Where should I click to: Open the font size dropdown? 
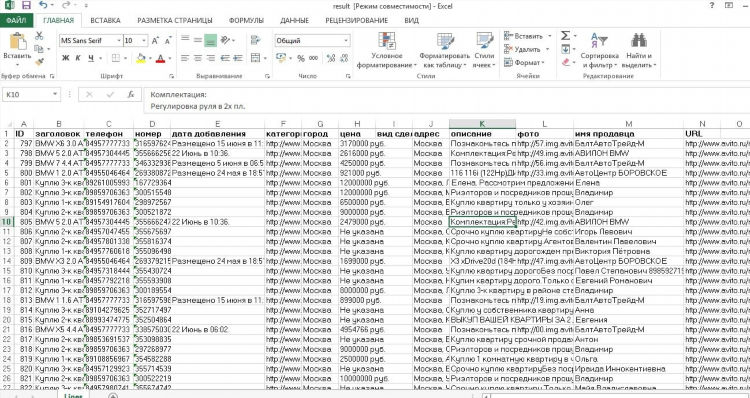tap(143, 41)
